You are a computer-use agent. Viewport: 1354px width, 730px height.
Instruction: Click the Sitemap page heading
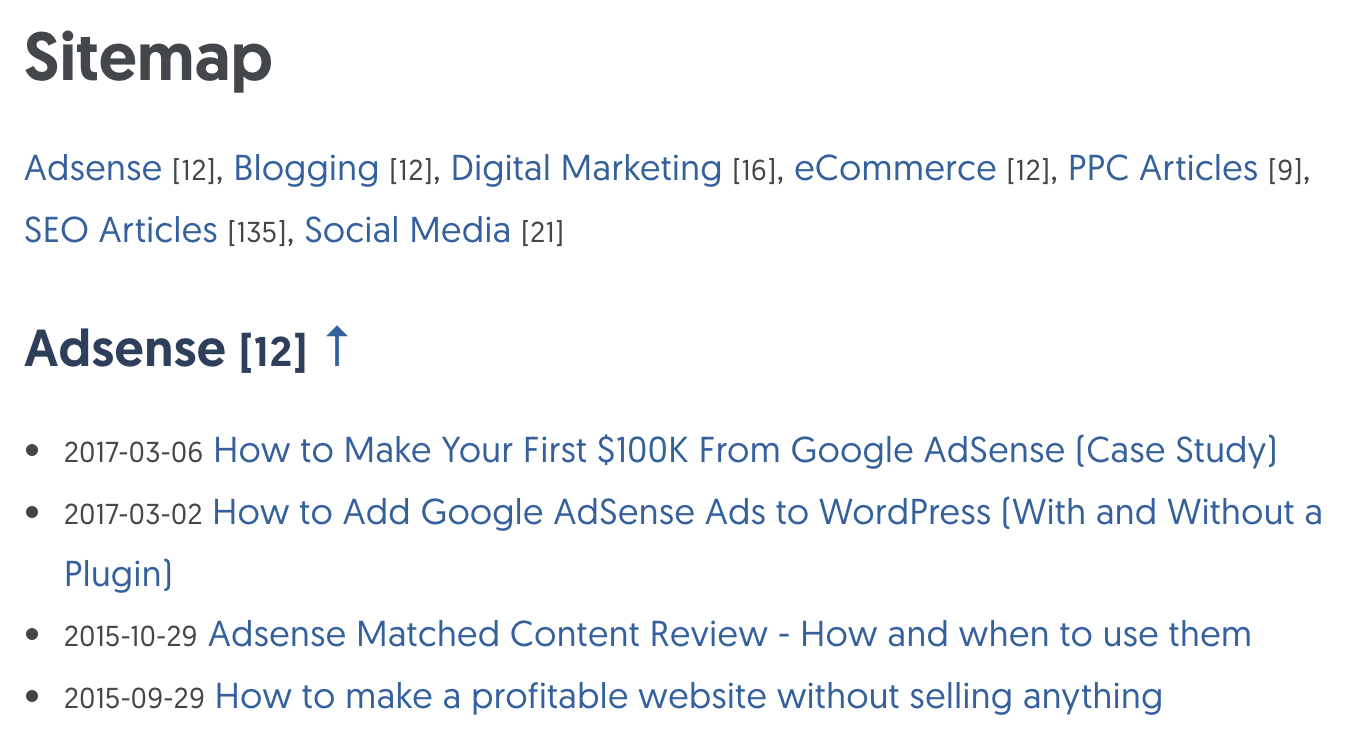pyautogui.click(x=148, y=57)
